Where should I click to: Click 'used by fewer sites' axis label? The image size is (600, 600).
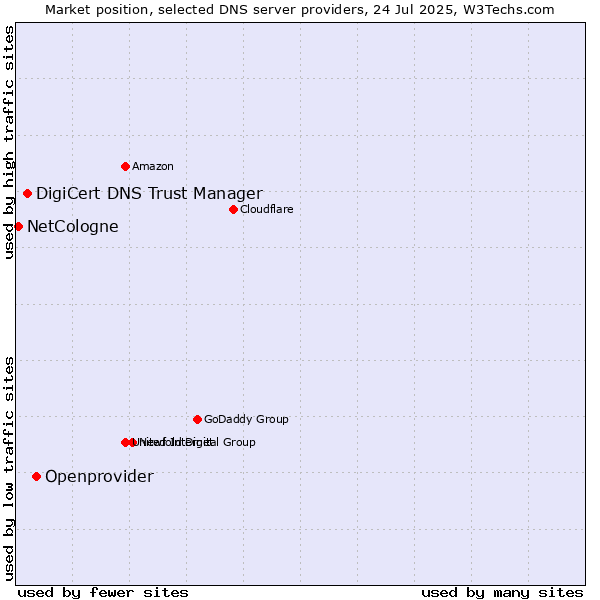click(x=103, y=593)
